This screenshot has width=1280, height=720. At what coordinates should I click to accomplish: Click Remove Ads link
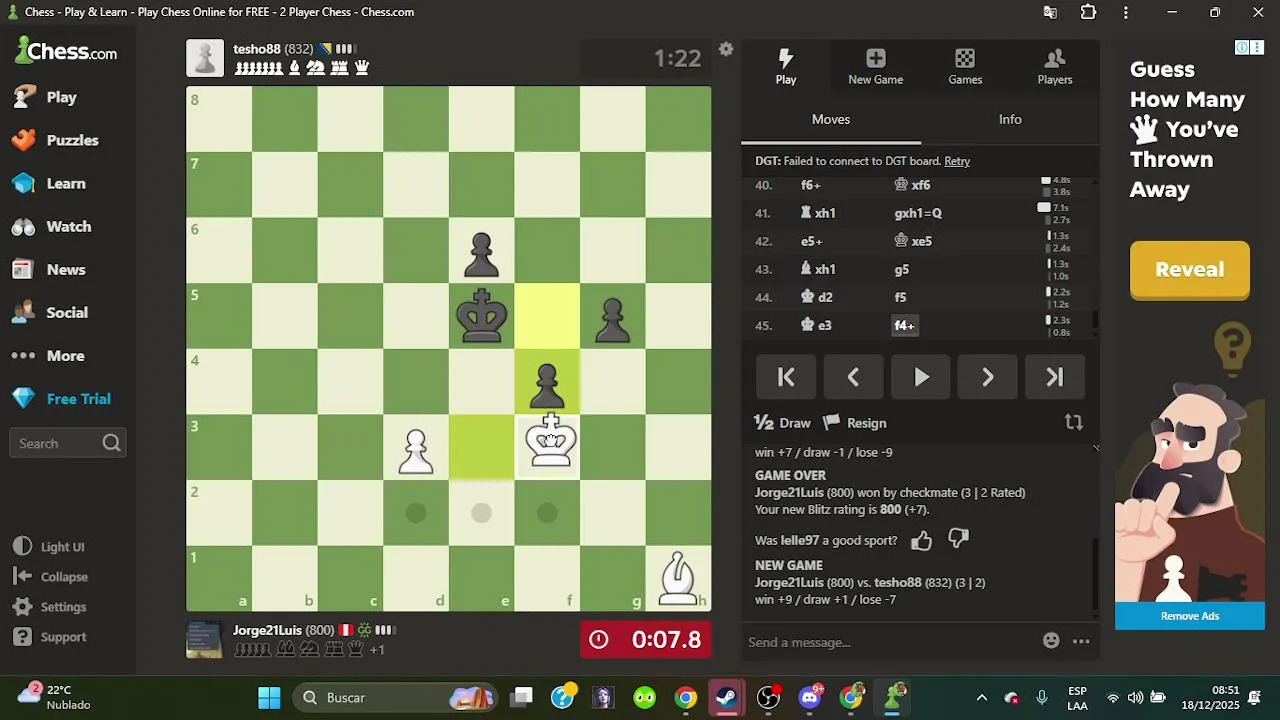point(1189,616)
